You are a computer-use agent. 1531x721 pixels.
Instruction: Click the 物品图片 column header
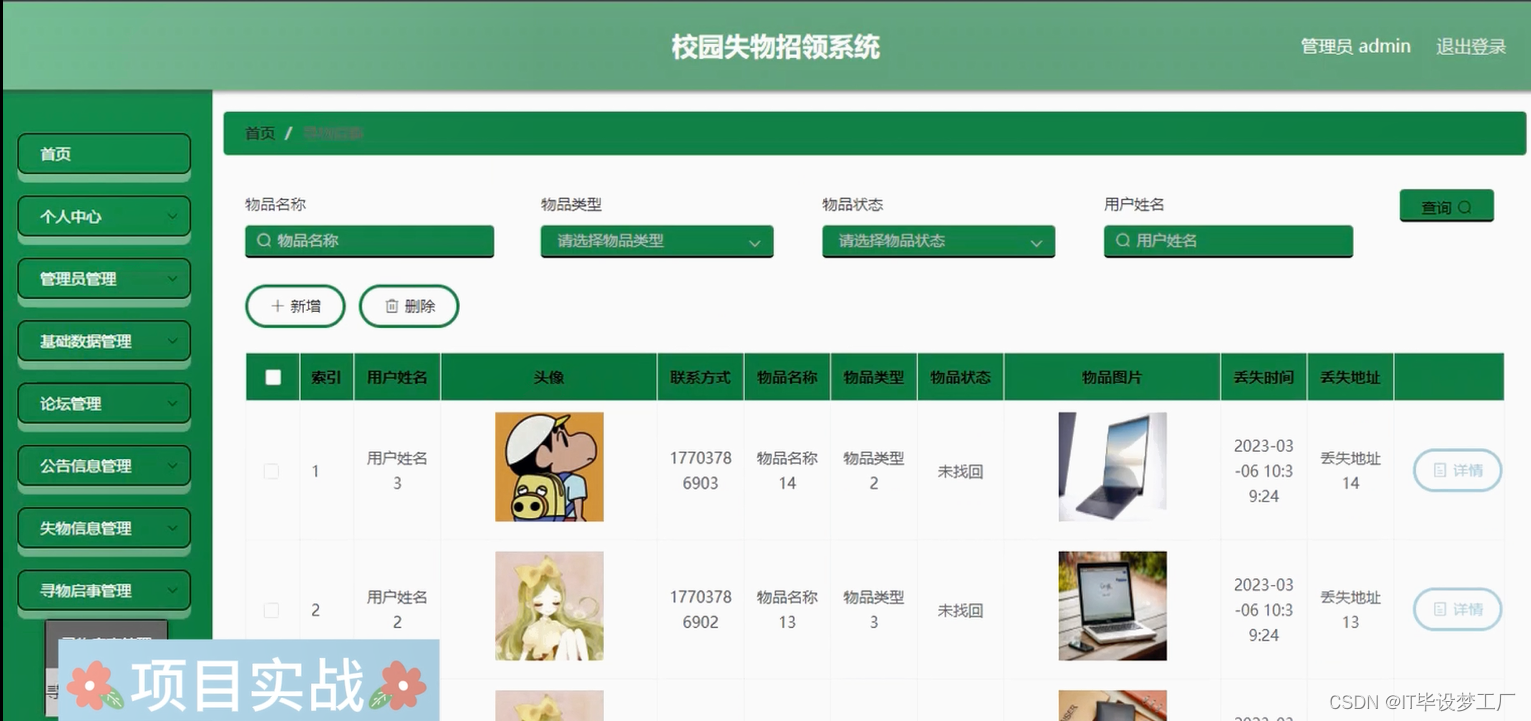1112,377
